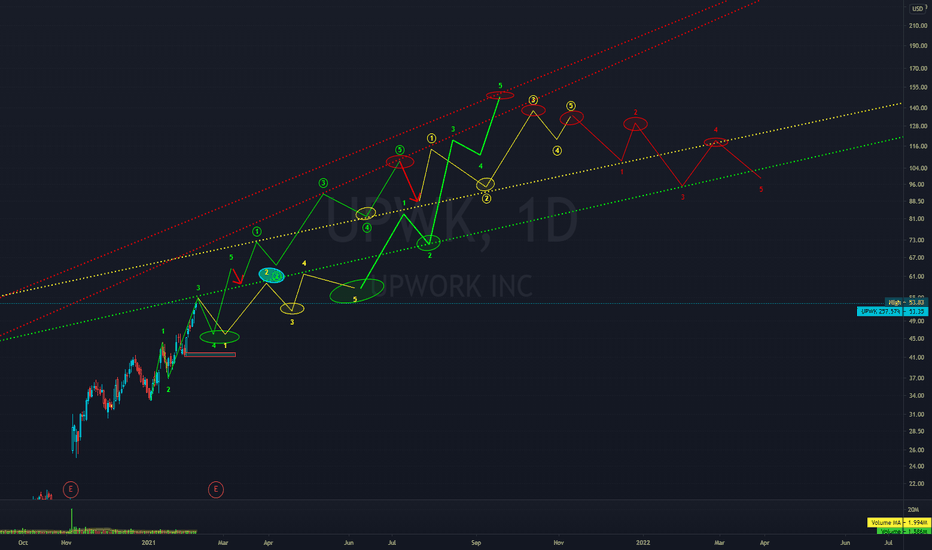Open the USD currency selector
This screenshot has height=550, width=932.
918,8
